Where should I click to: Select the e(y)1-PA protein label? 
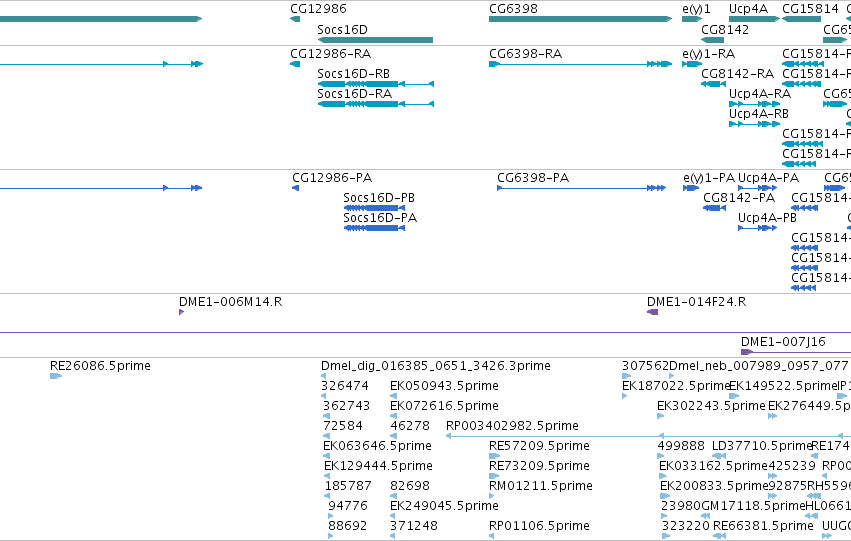(709, 177)
